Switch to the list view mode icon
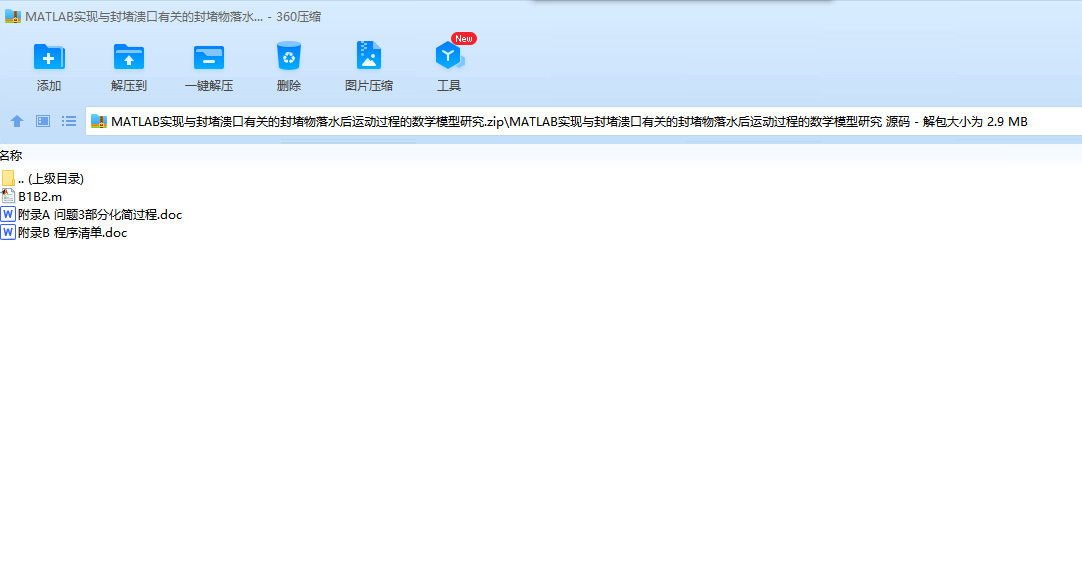The image size is (1082, 588). (x=69, y=121)
